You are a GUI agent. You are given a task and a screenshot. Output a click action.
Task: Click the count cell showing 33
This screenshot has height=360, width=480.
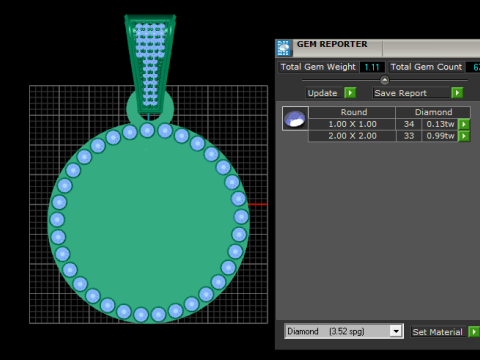click(409, 136)
